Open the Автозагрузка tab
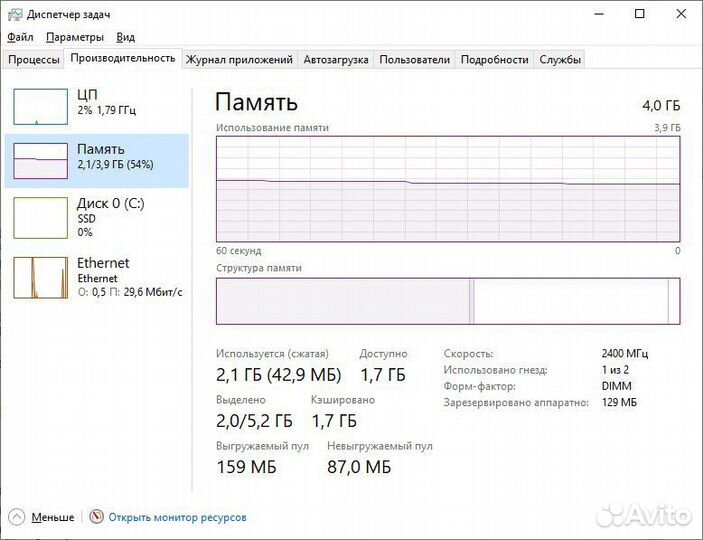 336,60
